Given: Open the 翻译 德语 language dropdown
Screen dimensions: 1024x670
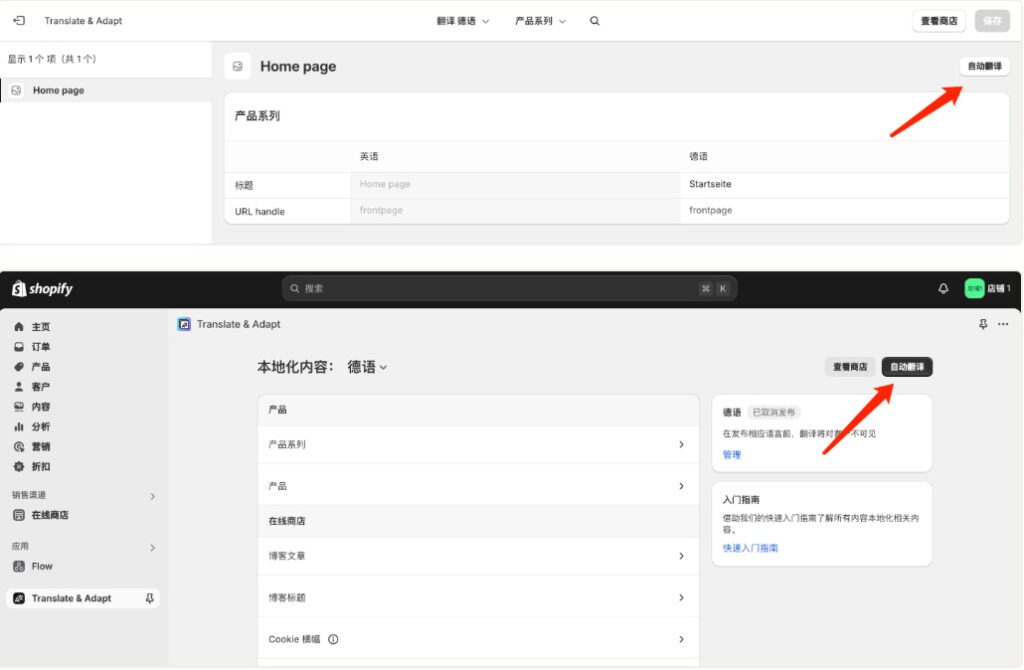Looking at the screenshot, I should pyautogui.click(x=463, y=21).
